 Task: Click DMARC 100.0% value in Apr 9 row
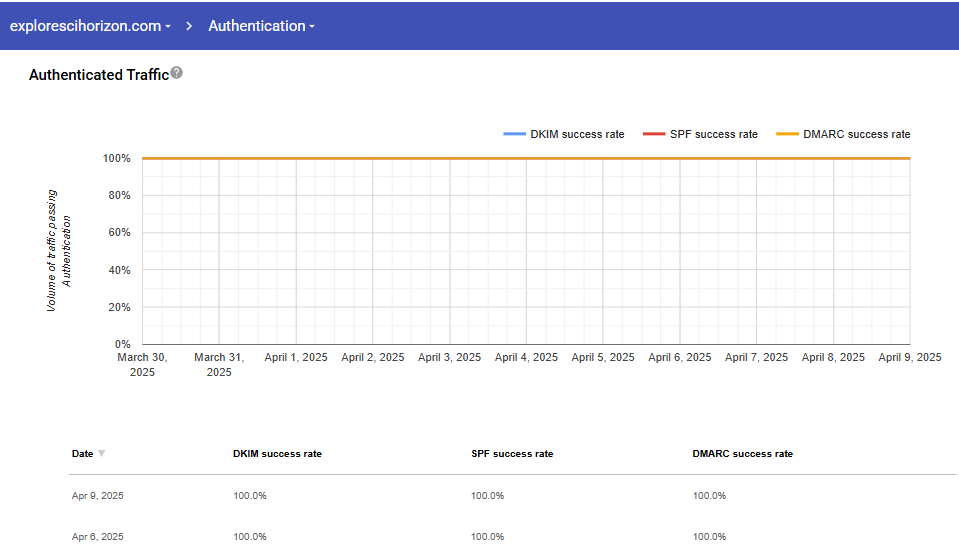point(709,496)
